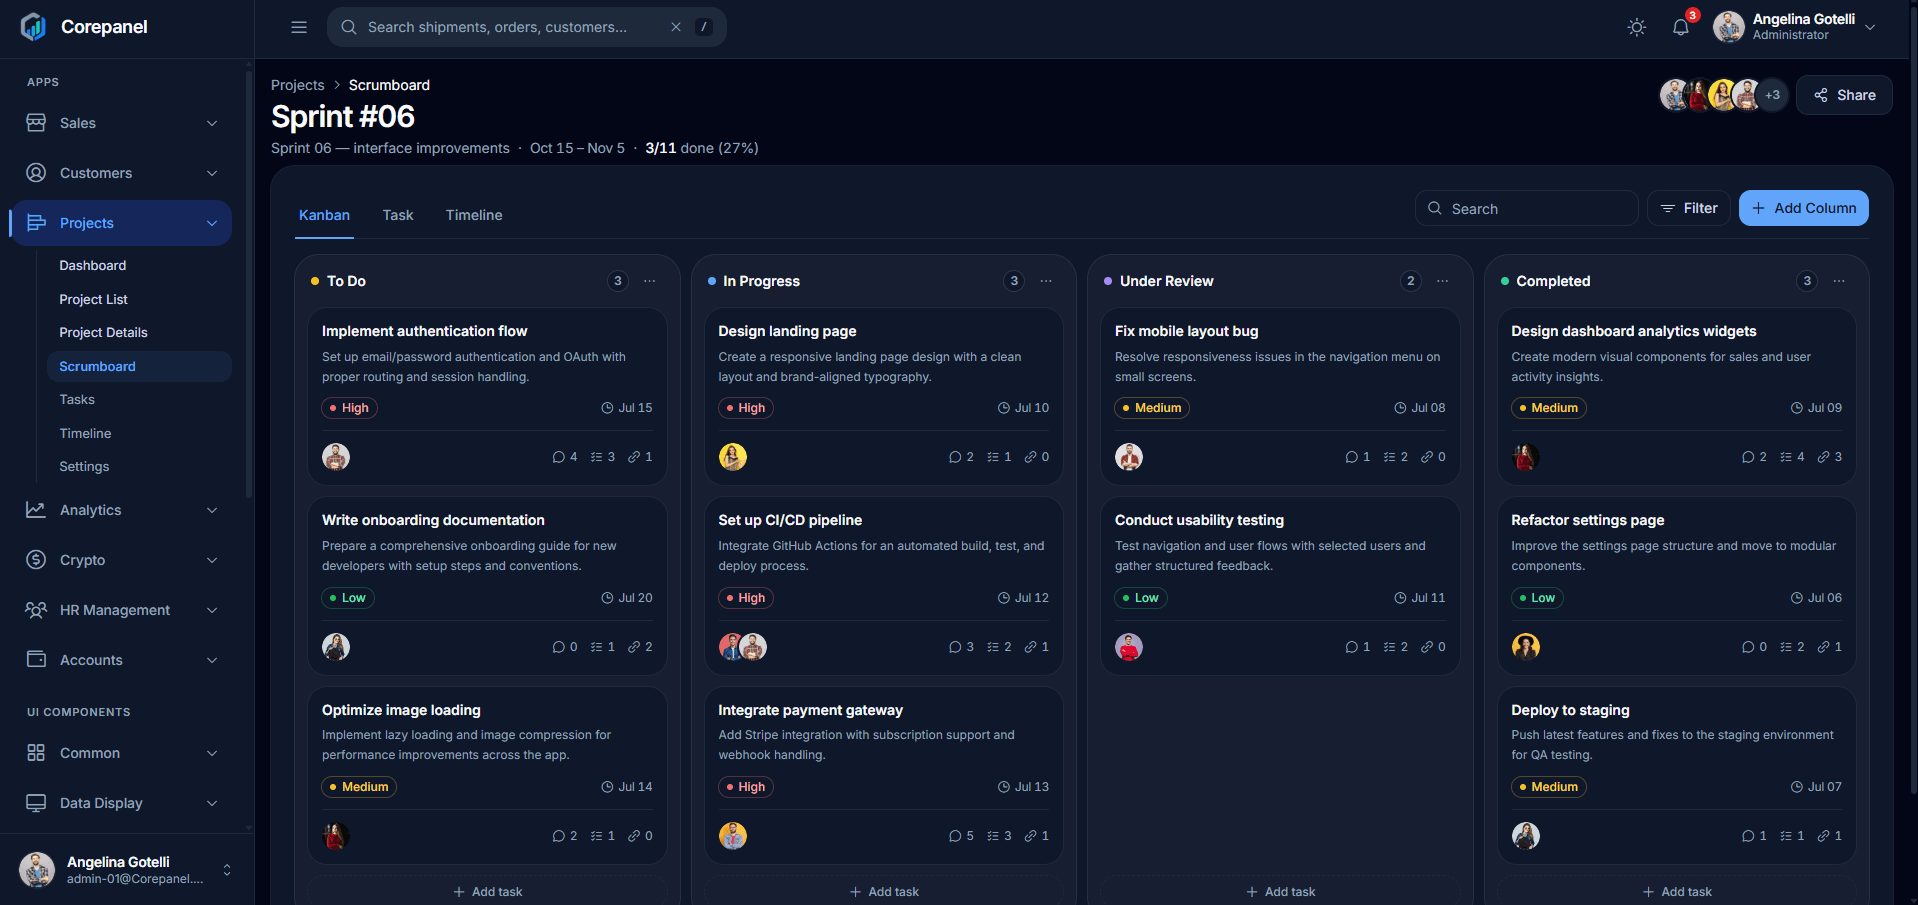Viewport: 1918px width, 905px height.
Task: Click the Crypto sidebar icon
Action: pyautogui.click(x=36, y=560)
